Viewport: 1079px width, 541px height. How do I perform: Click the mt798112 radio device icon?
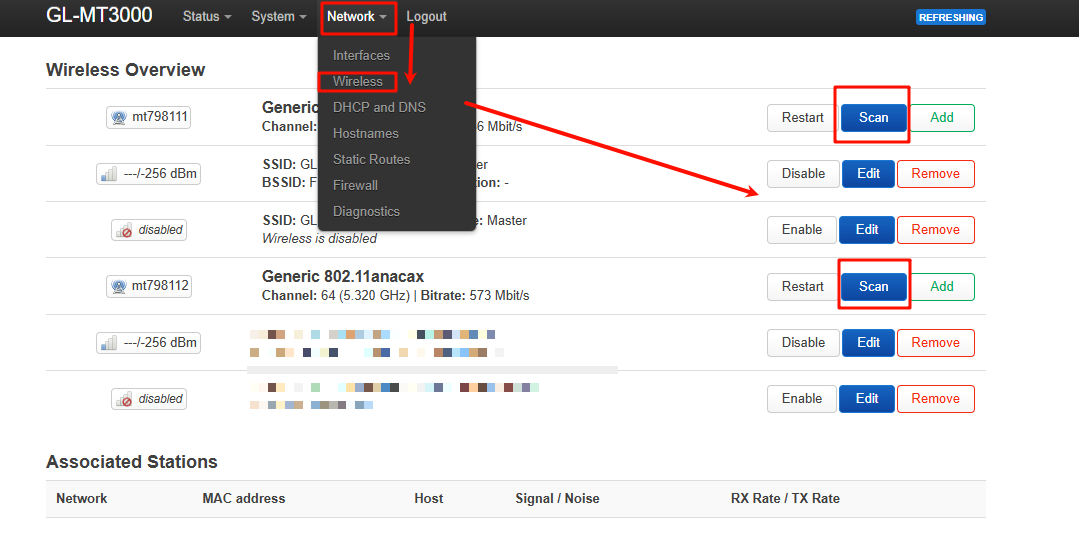[x=120, y=286]
